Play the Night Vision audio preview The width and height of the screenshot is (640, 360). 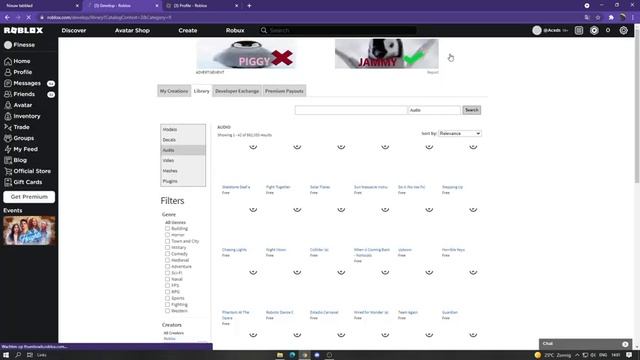pos(297,209)
